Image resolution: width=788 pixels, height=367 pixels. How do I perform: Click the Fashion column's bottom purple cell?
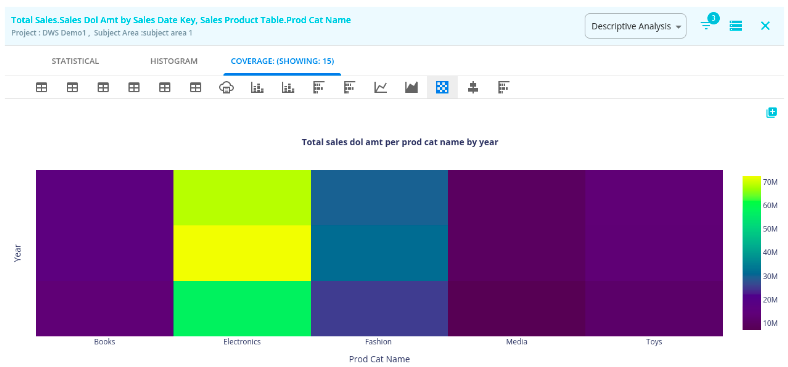(379, 308)
